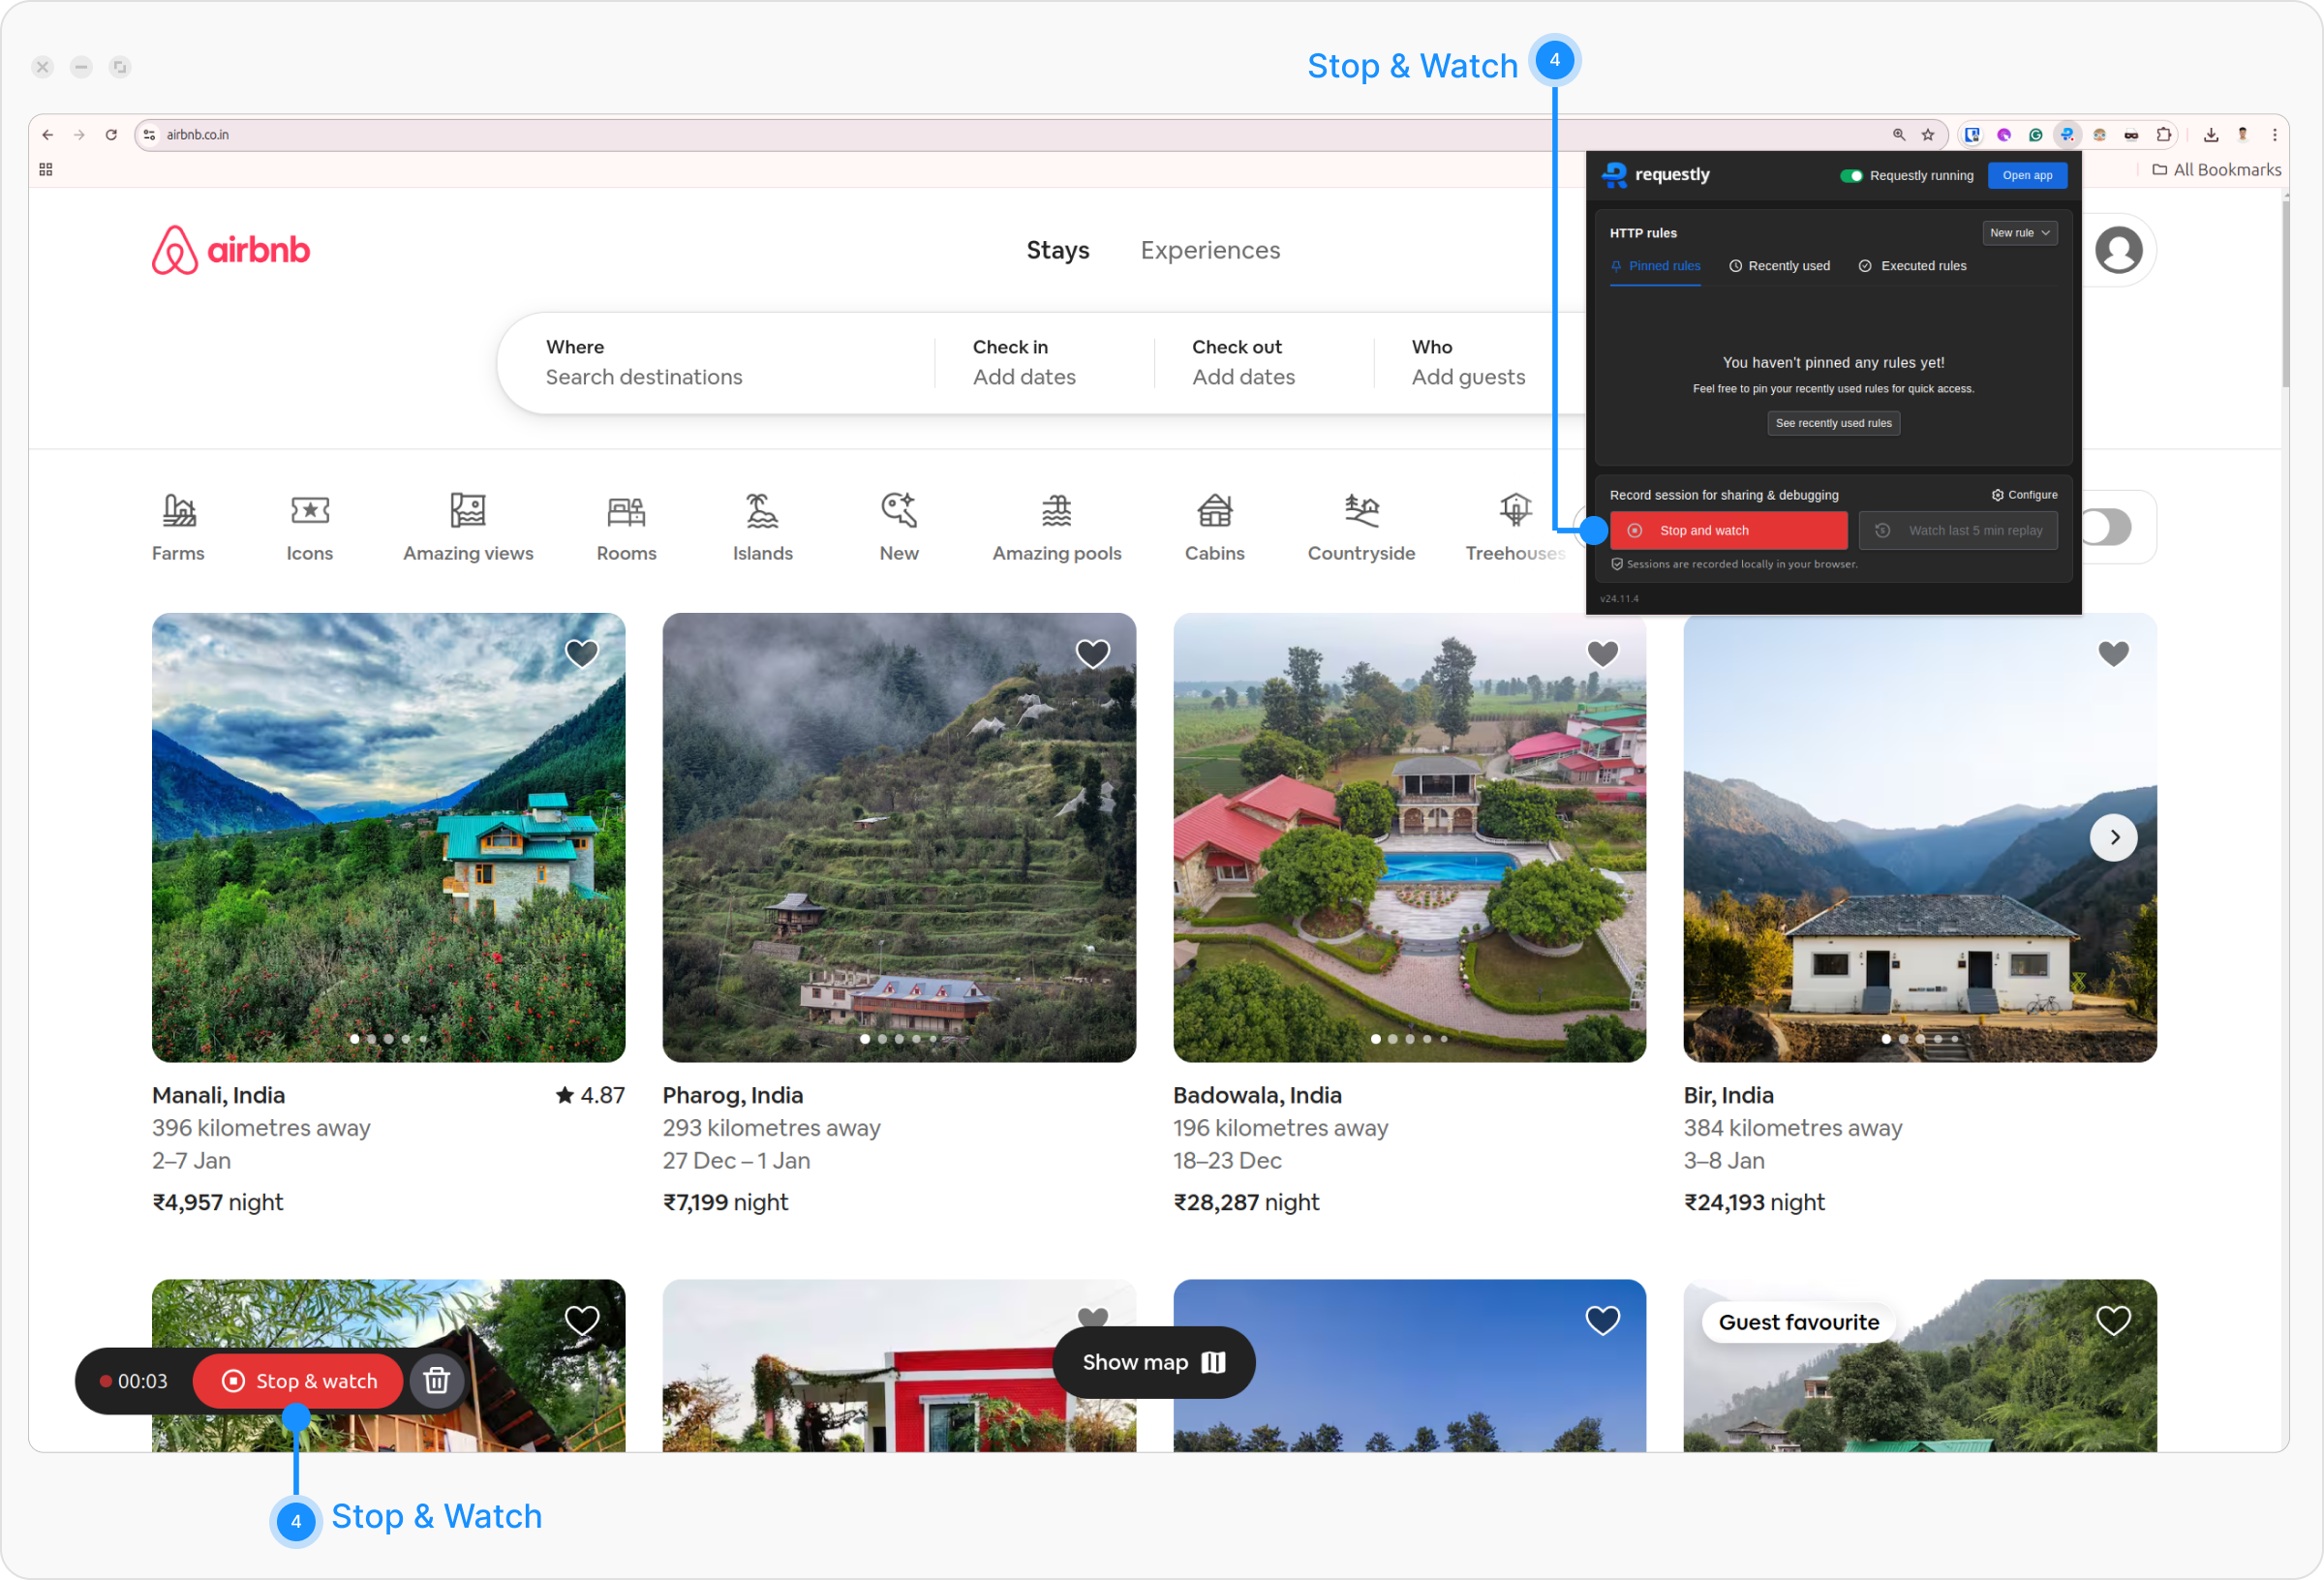The height and width of the screenshot is (1580, 2324).
Task: Open Chrome three-dot menu
Action: 2274,135
